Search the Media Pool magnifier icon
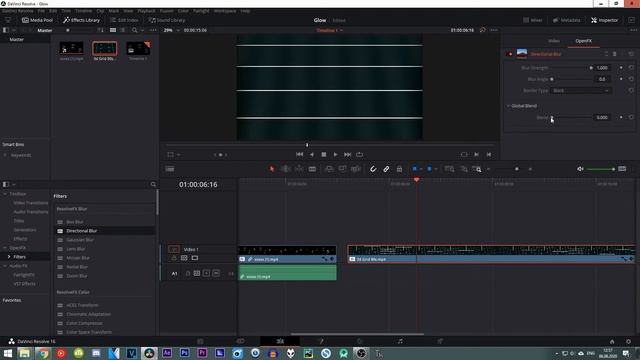 pyautogui.click(x=134, y=30)
